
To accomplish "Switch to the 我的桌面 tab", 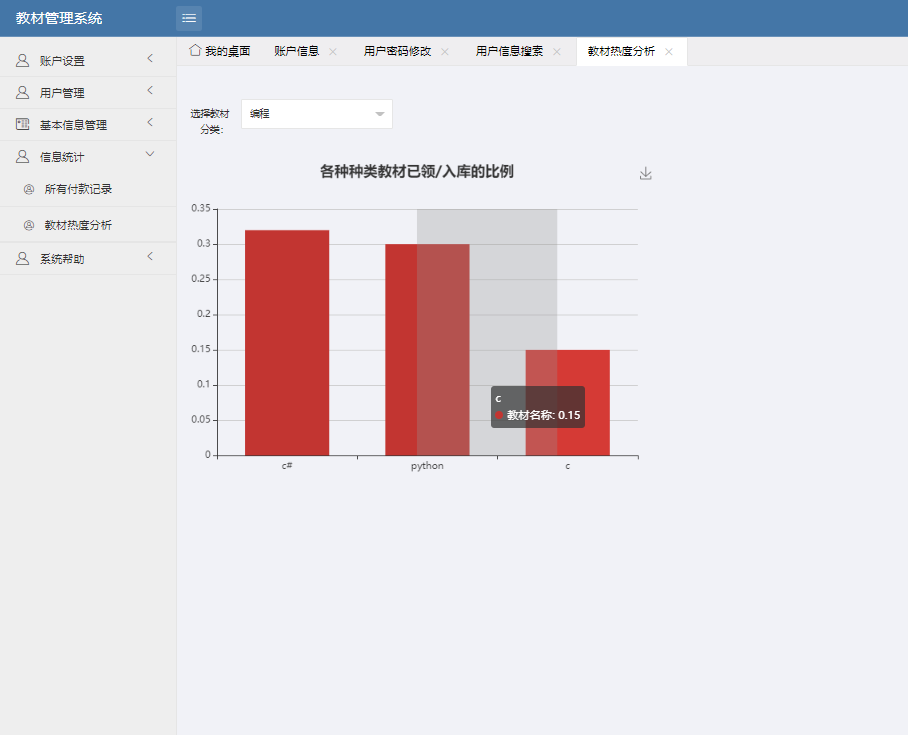I will (x=219, y=52).
